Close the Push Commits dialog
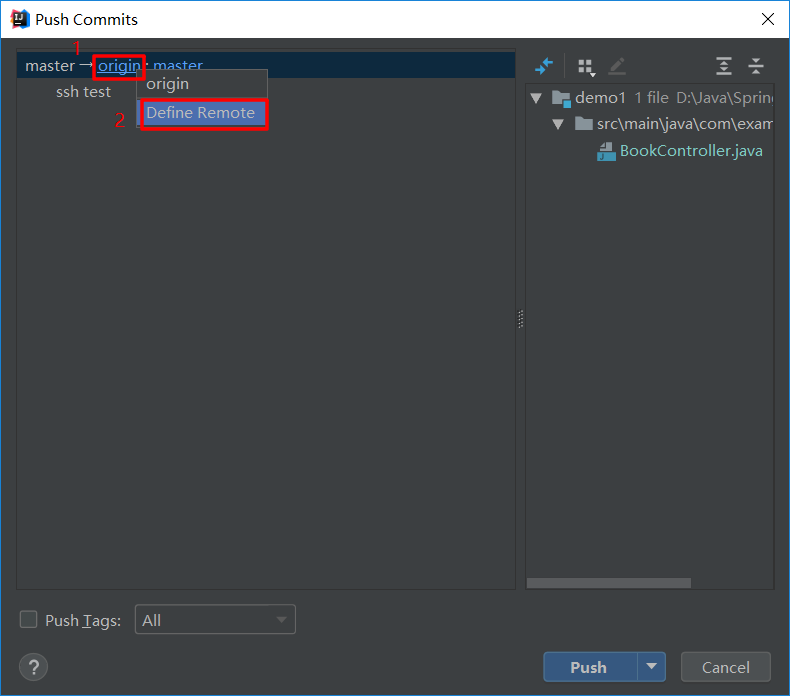This screenshot has width=790, height=696. click(x=767, y=19)
